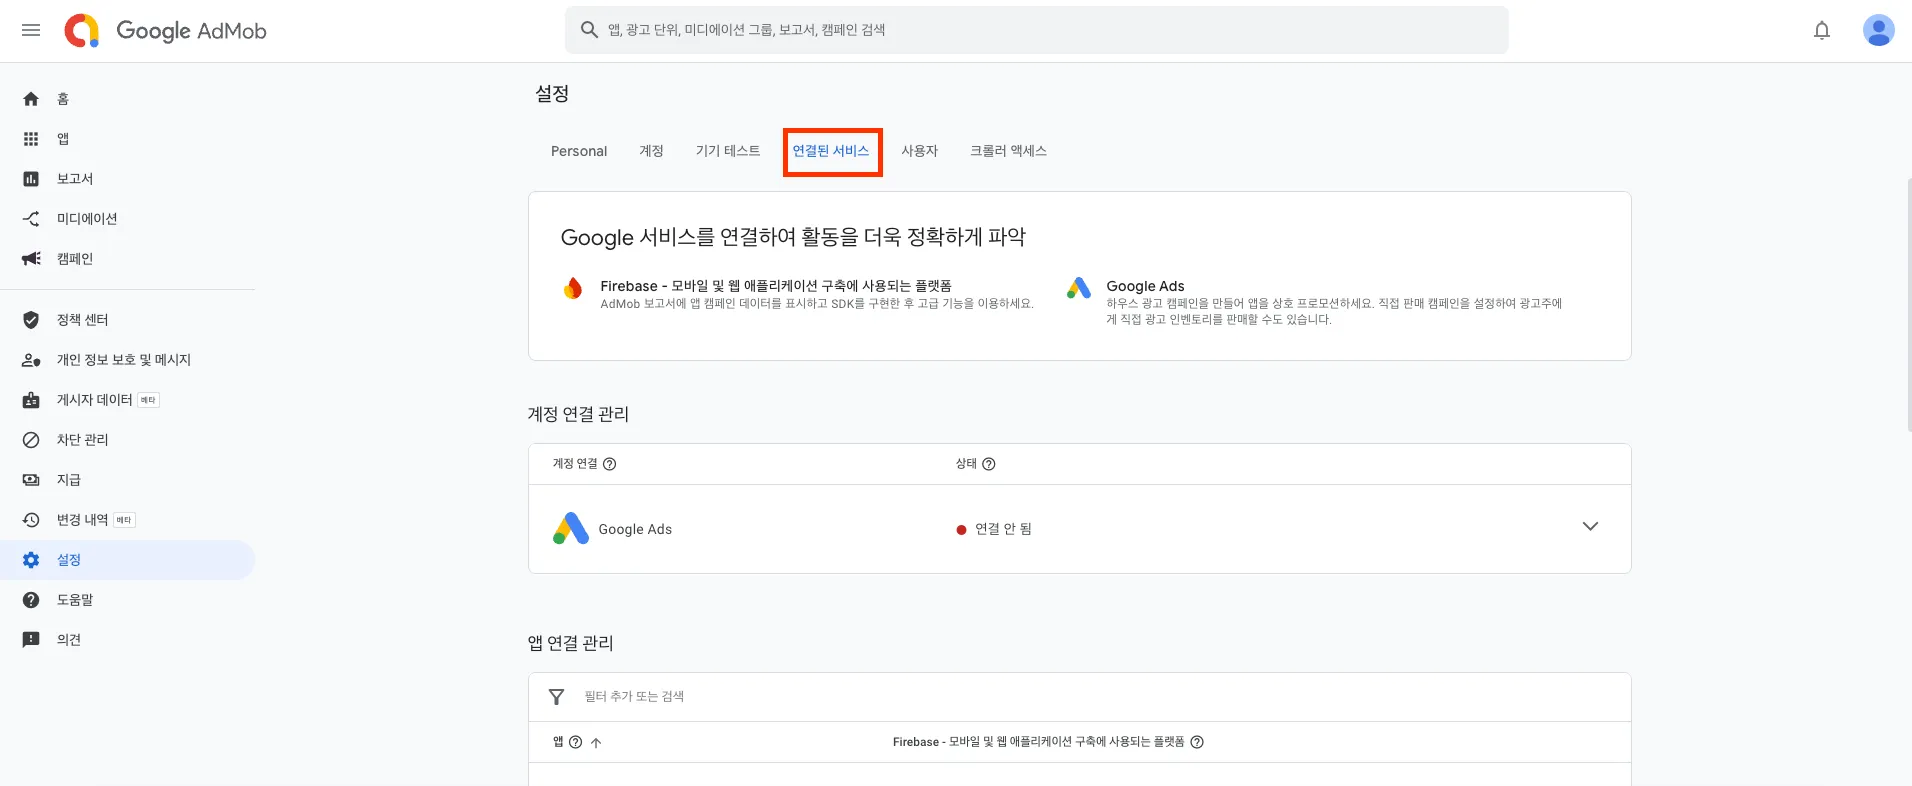Switch to the 사용자 tab
1912x786 pixels.
tap(919, 151)
